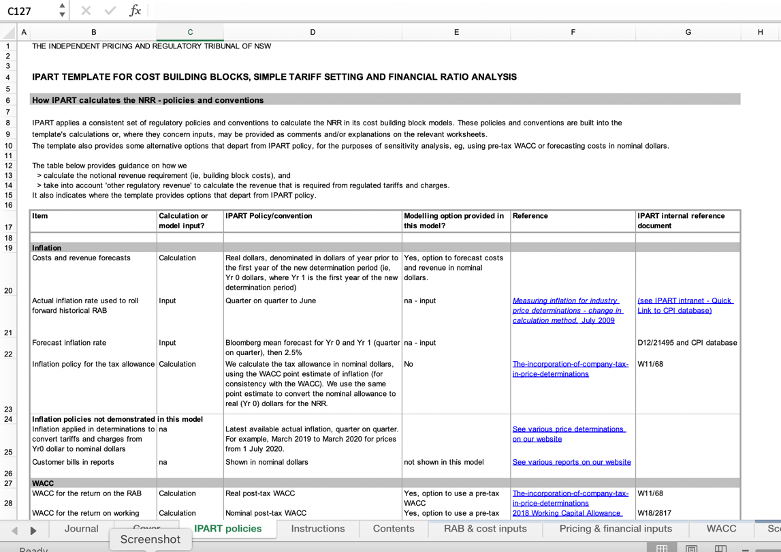Click the confirm entry checkmark icon

109,11
